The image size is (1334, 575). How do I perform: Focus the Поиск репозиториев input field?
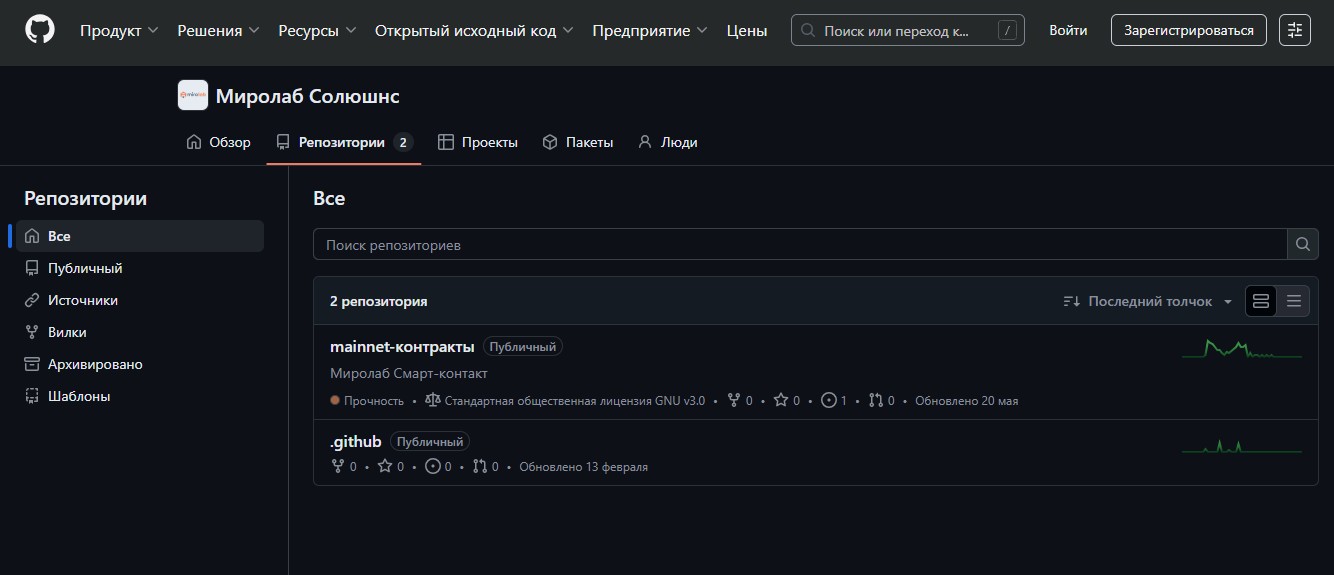(800, 244)
